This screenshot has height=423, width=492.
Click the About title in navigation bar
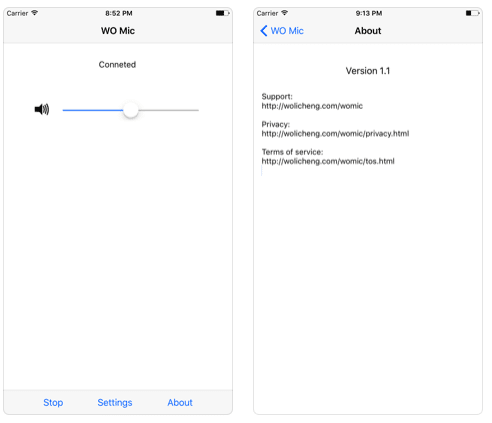click(368, 31)
